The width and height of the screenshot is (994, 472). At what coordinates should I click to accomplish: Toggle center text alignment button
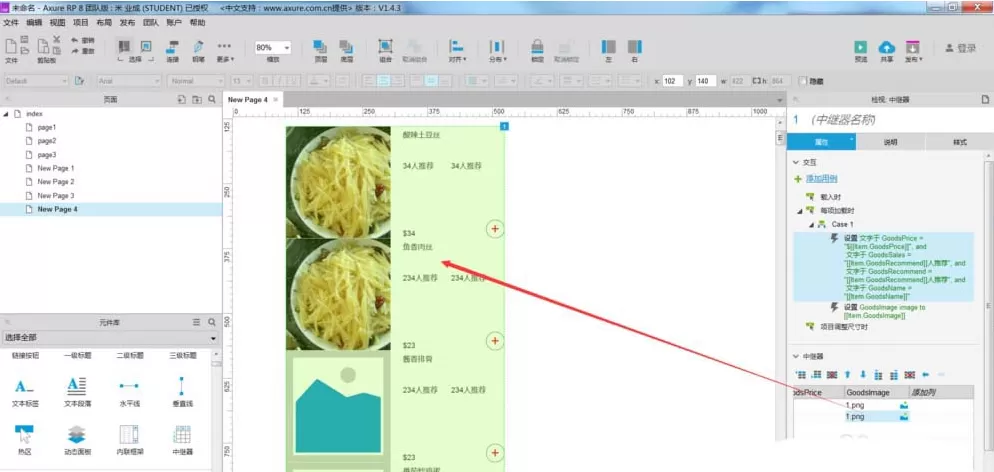coord(382,81)
